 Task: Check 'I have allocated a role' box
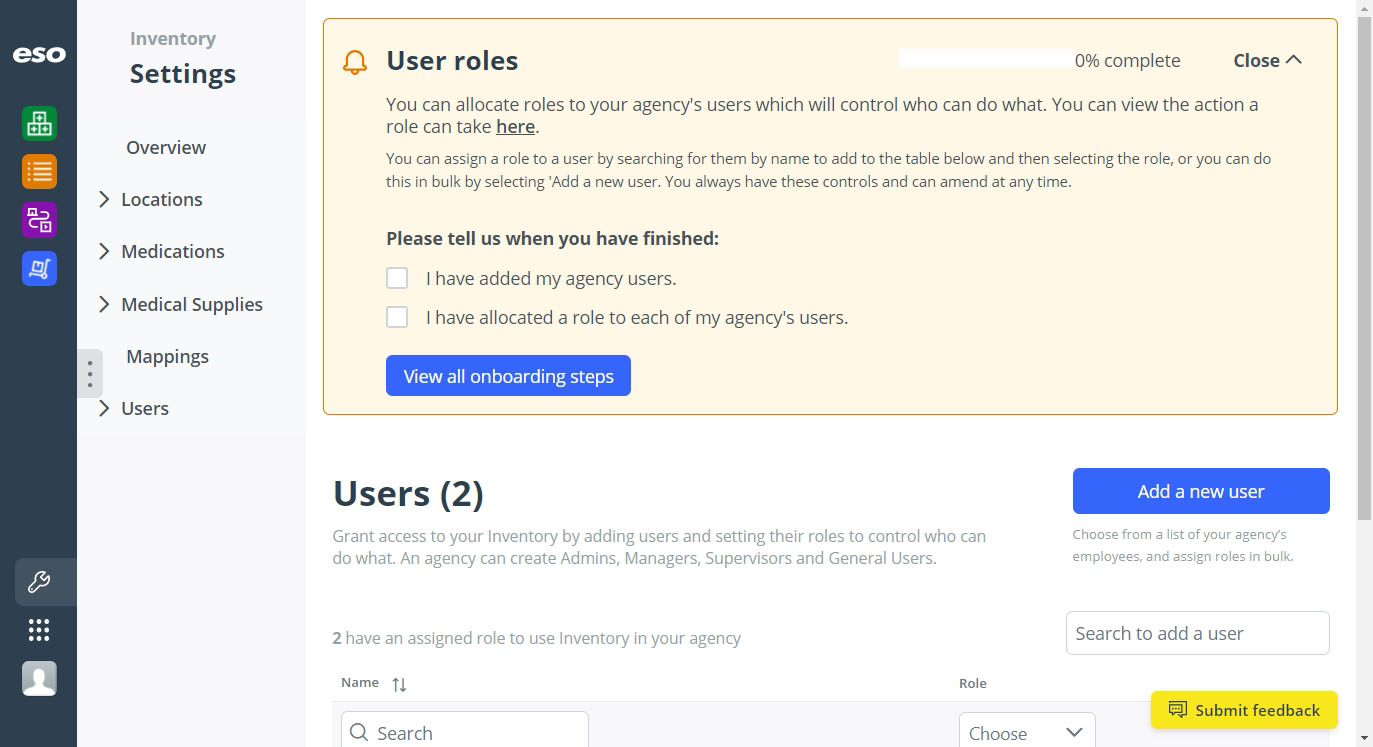(x=397, y=317)
